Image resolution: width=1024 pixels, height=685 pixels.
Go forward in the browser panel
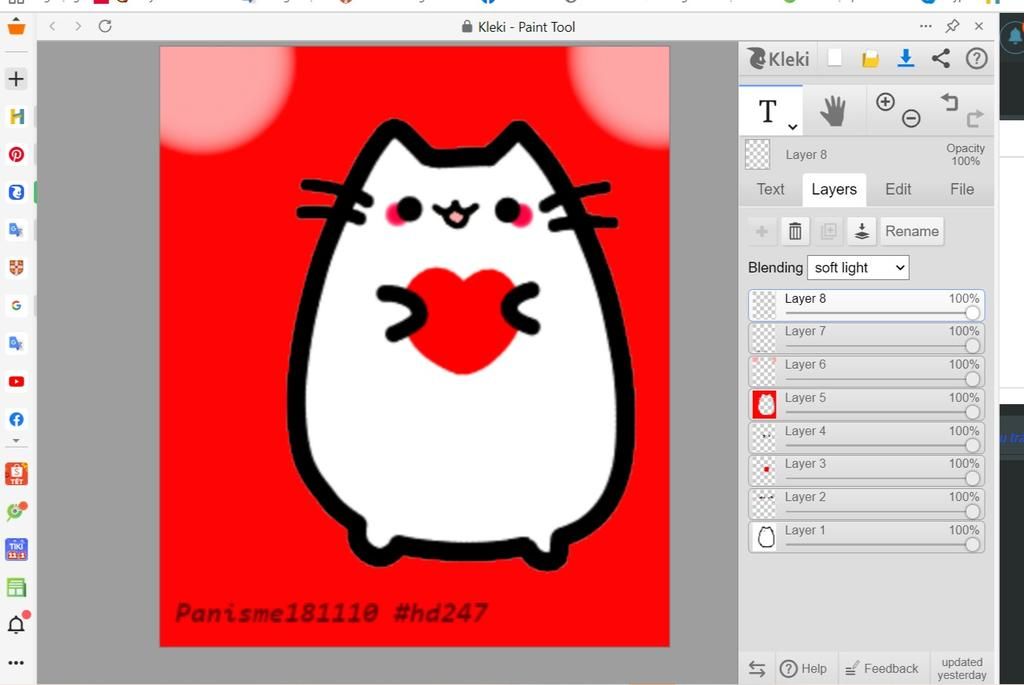click(x=78, y=26)
